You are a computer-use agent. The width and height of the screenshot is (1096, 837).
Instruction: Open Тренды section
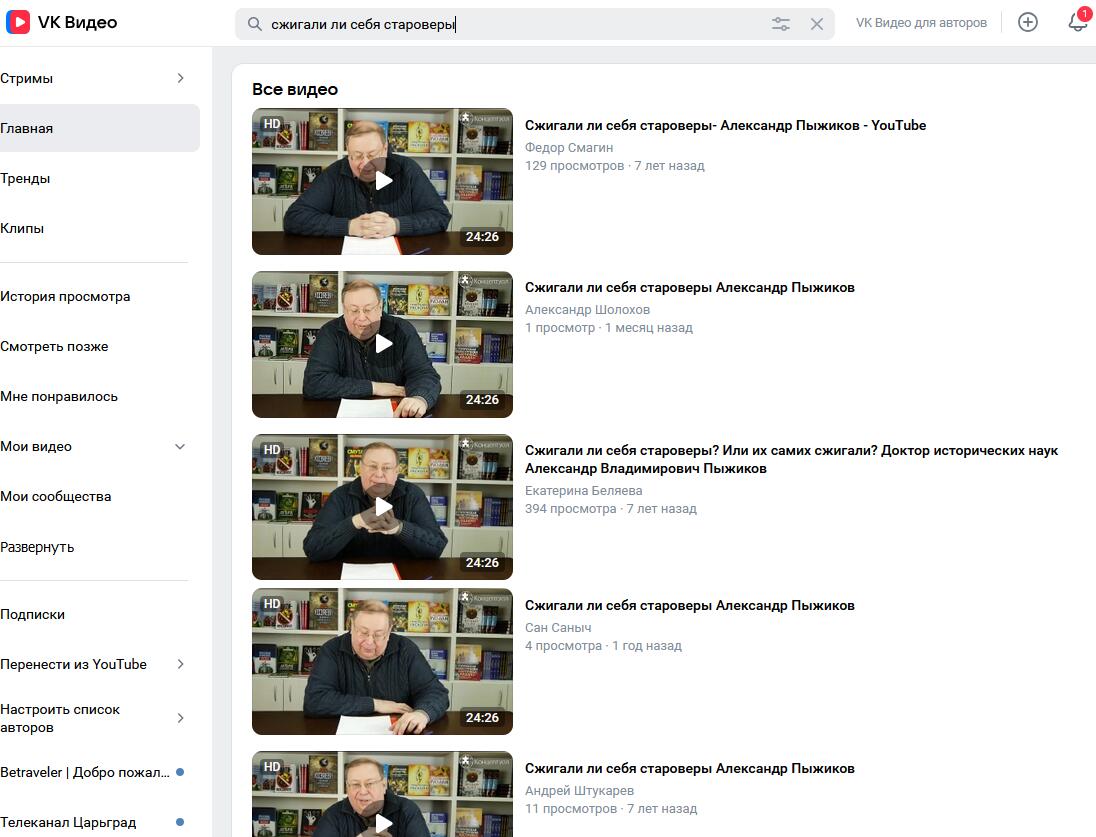coord(25,178)
